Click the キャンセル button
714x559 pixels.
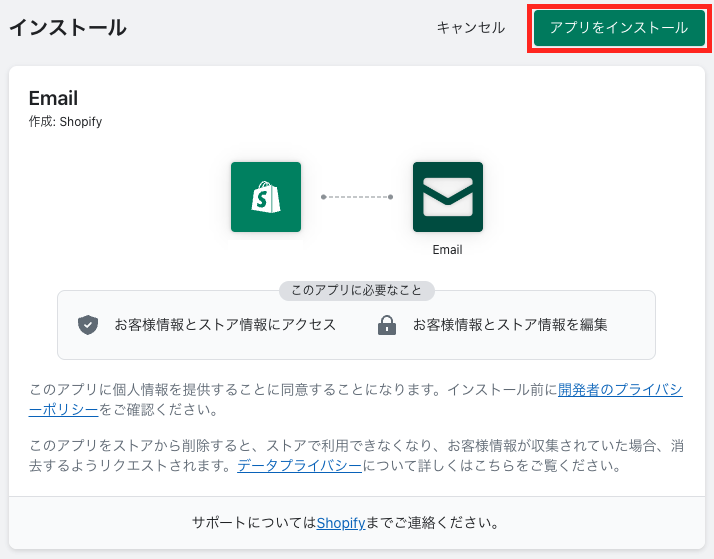pyautogui.click(x=471, y=28)
